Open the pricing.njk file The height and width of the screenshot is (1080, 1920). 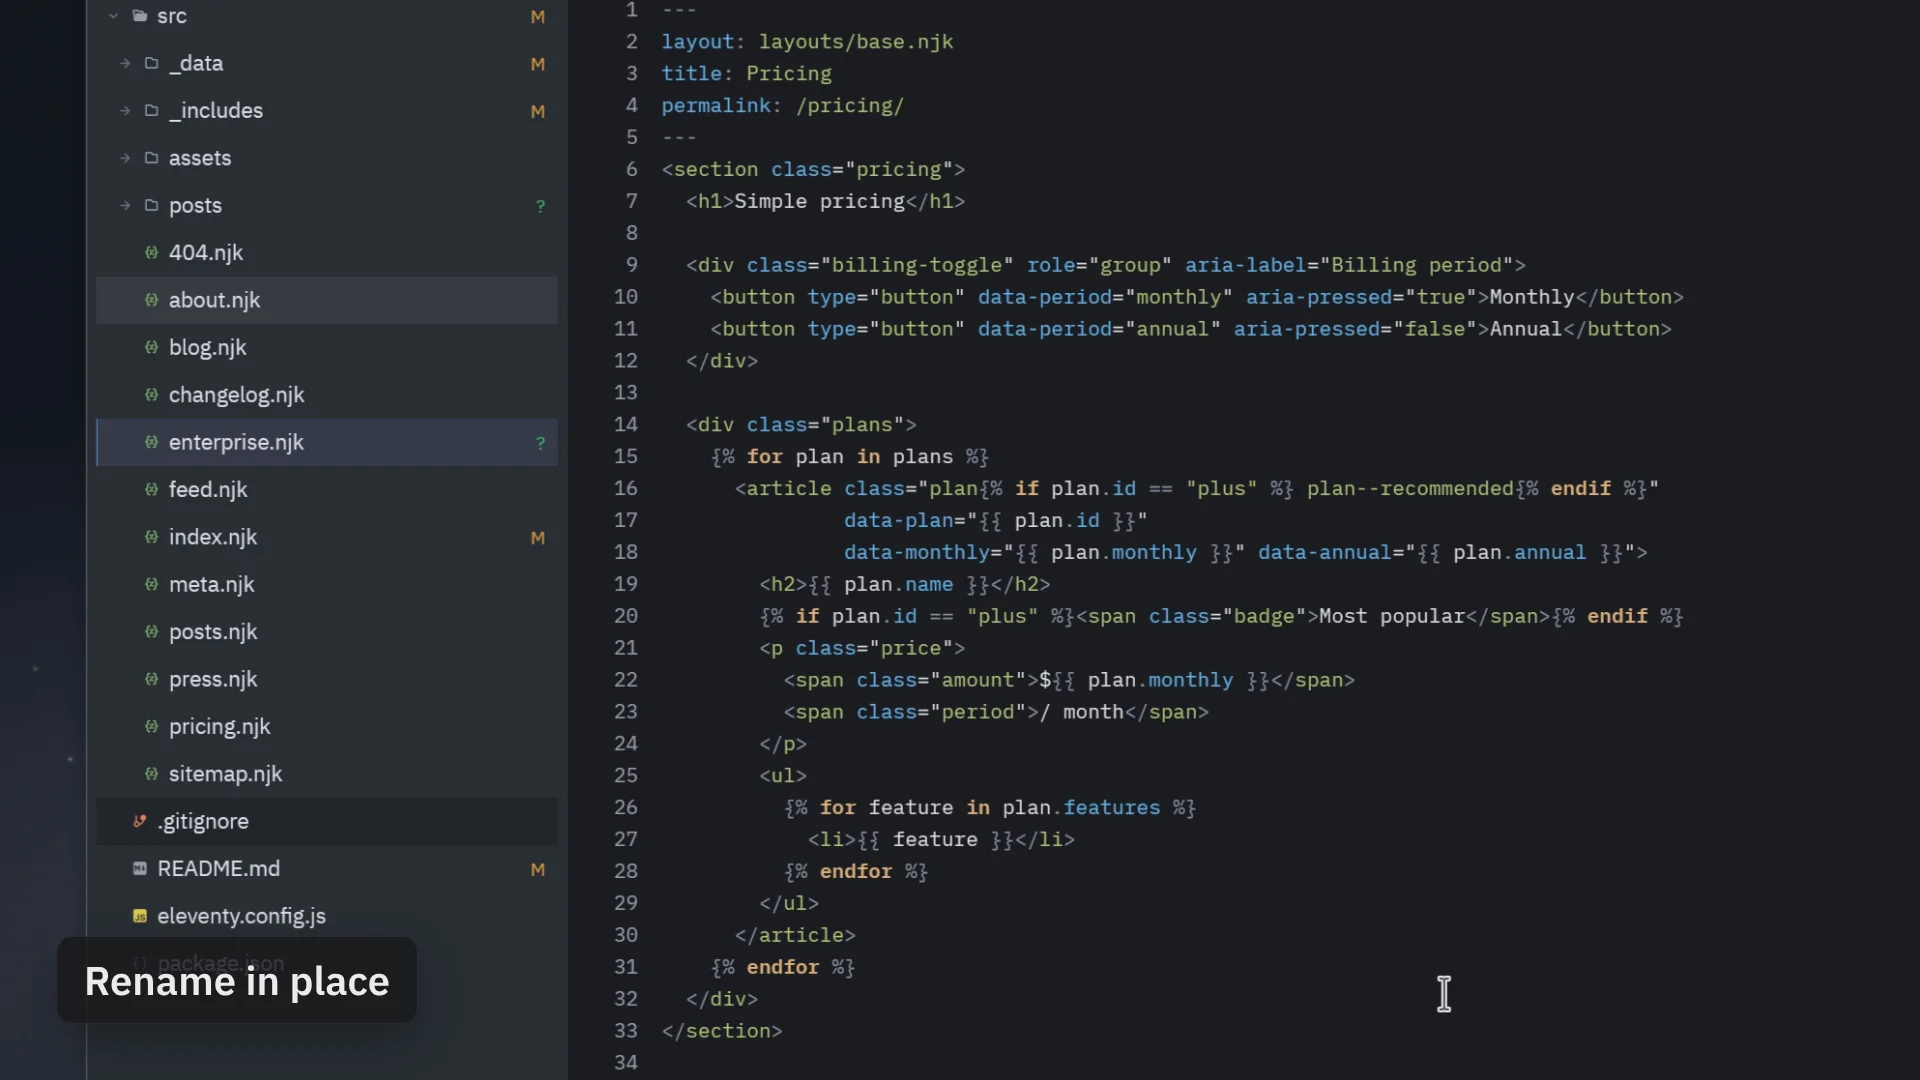pos(326,726)
